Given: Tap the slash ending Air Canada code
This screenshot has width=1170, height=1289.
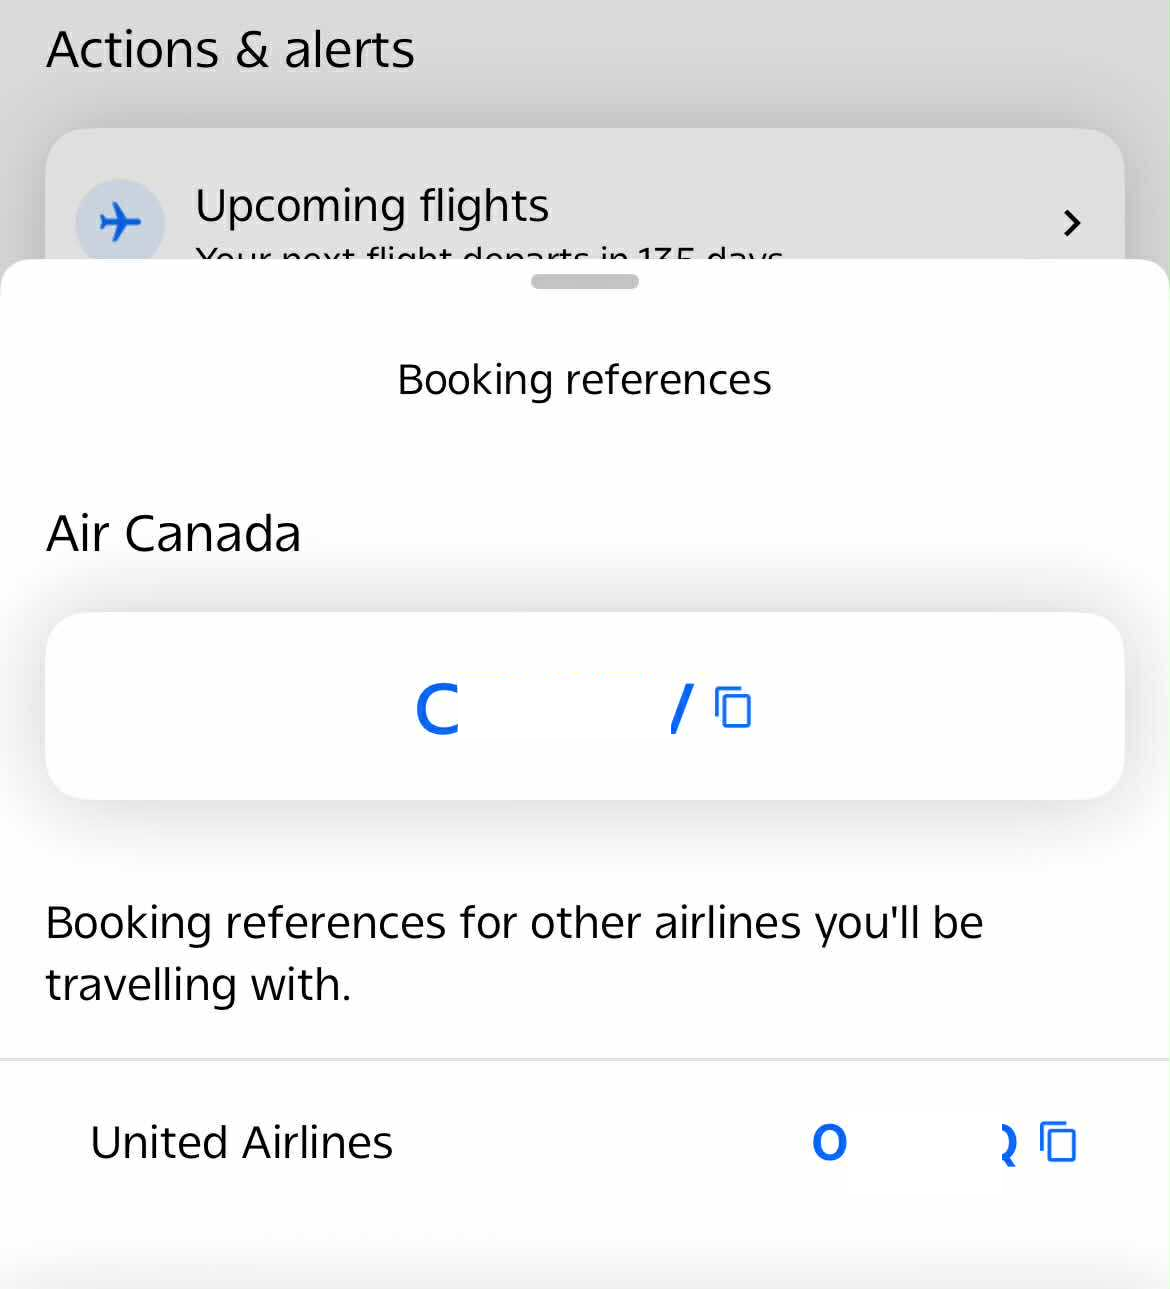Looking at the screenshot, I should [x=681, y=709].
